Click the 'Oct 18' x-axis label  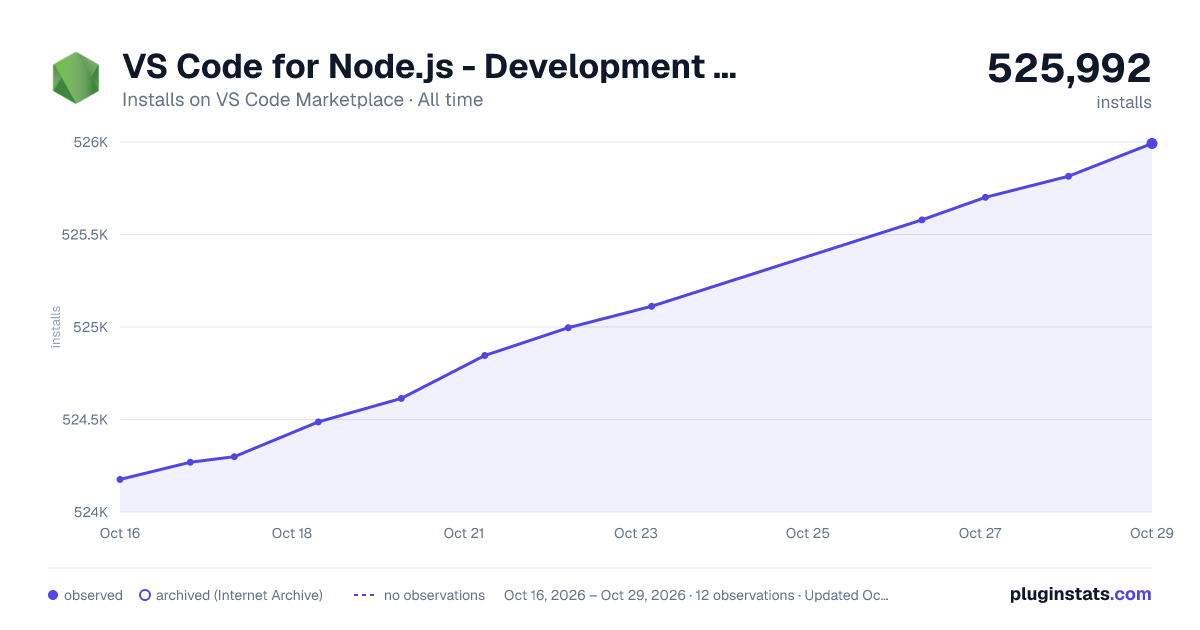[292, 533]
